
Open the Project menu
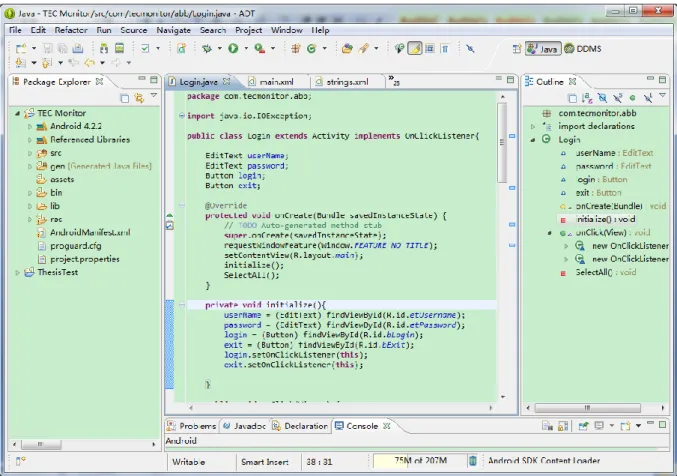[248, 30]
